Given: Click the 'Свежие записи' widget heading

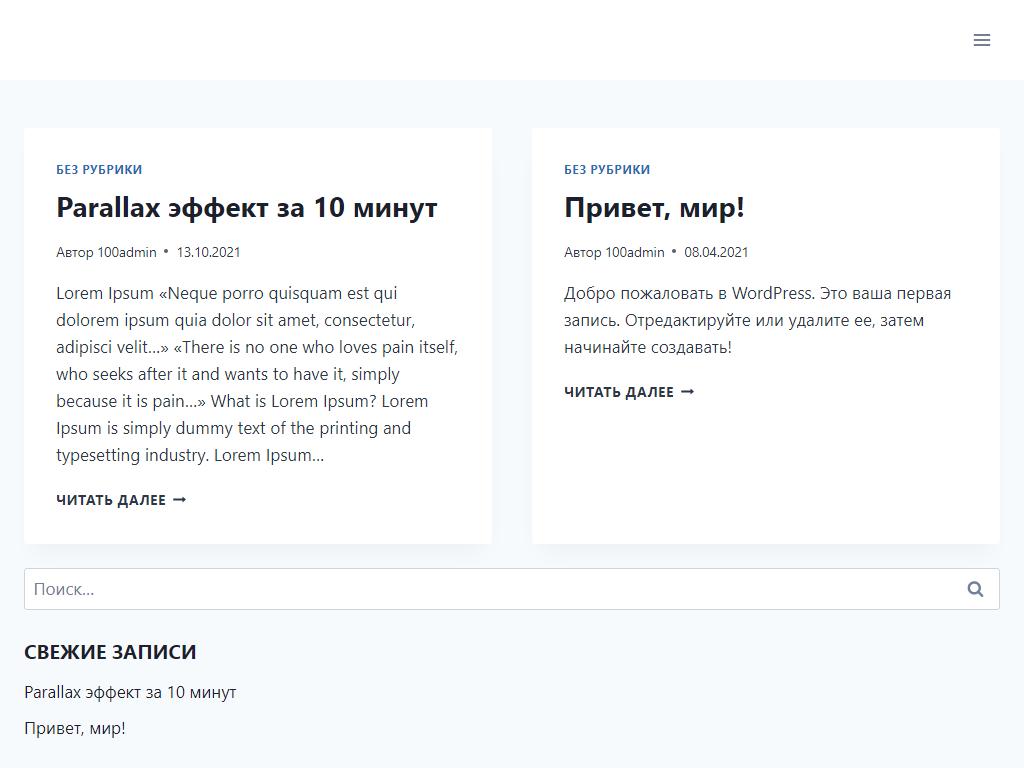Looking at the screenshot, I should tap(110, 652).
